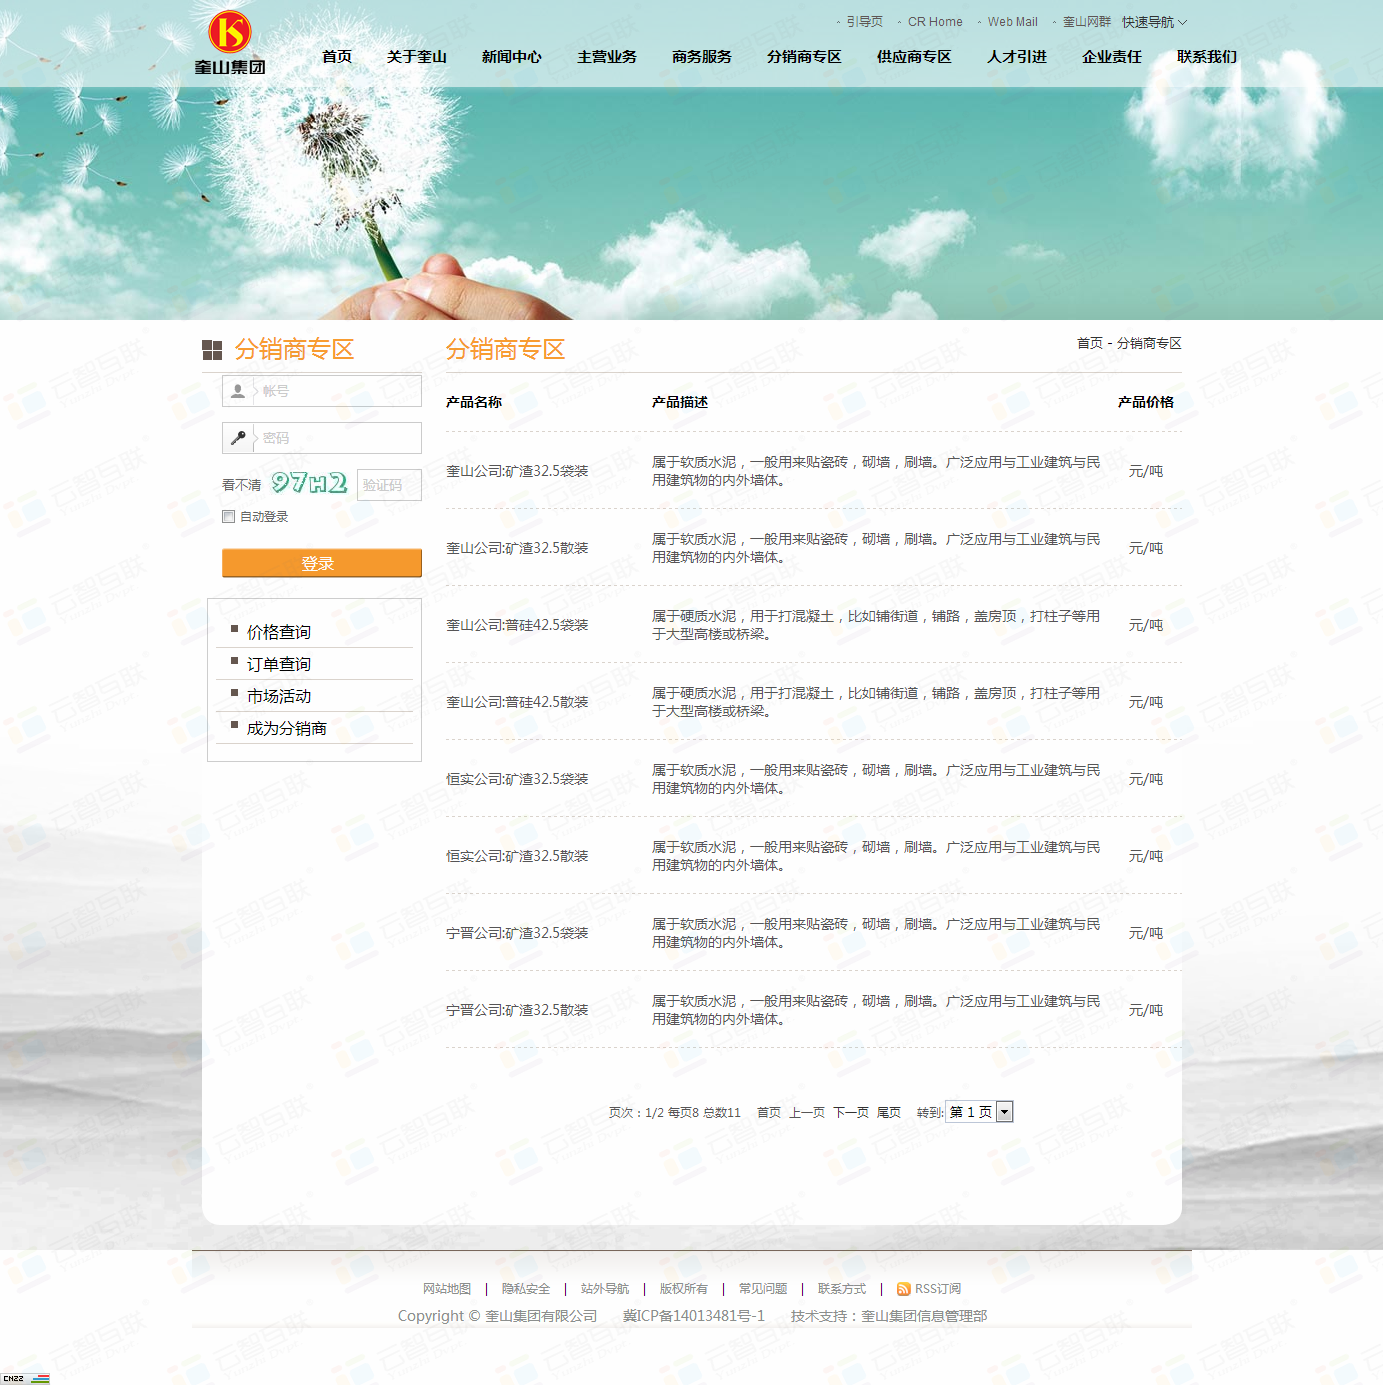
Task: Click the 登录 button
Action: click(322, 563)
